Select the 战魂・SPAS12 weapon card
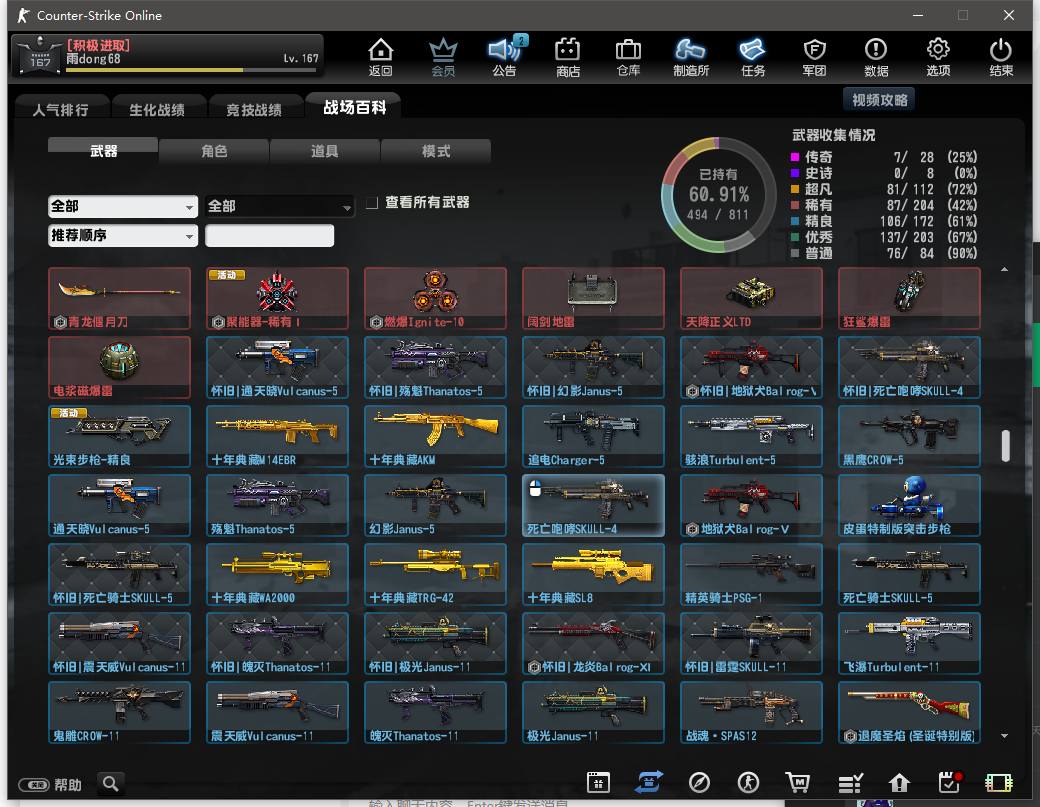The image size is (1040, 807). click(751, 712)
